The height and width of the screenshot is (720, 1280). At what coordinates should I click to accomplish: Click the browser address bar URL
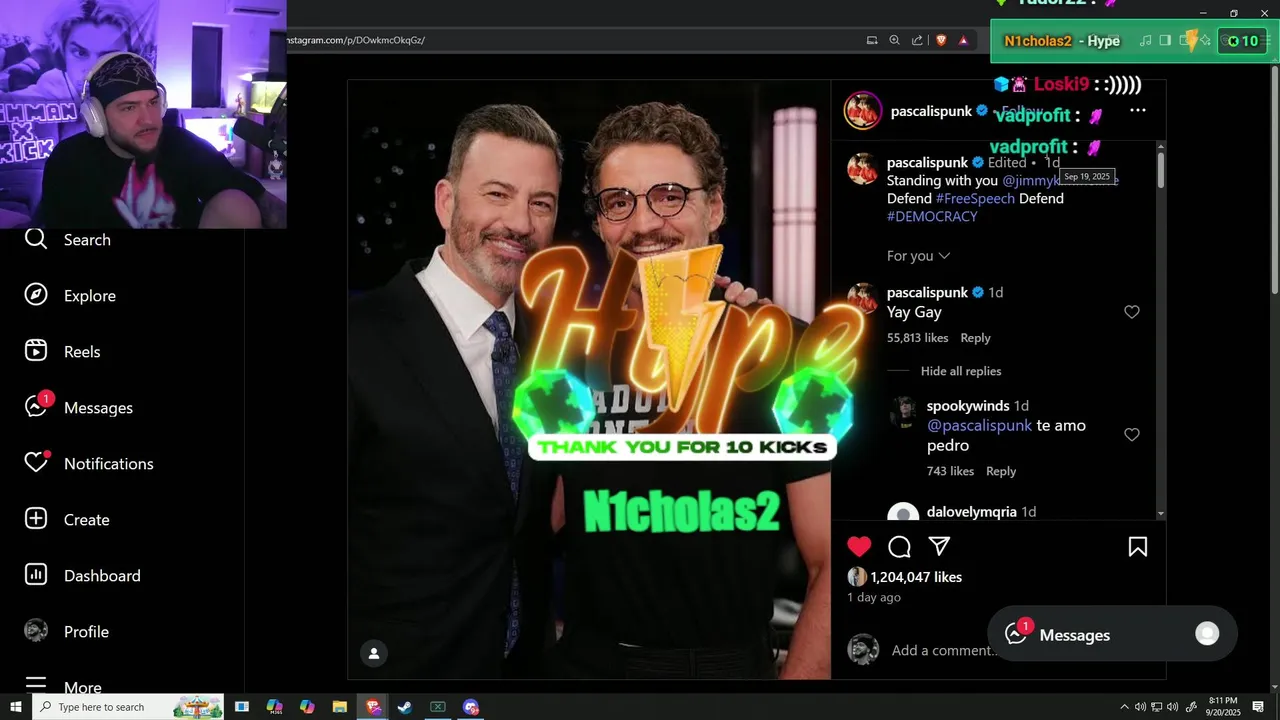coord(357,40)
